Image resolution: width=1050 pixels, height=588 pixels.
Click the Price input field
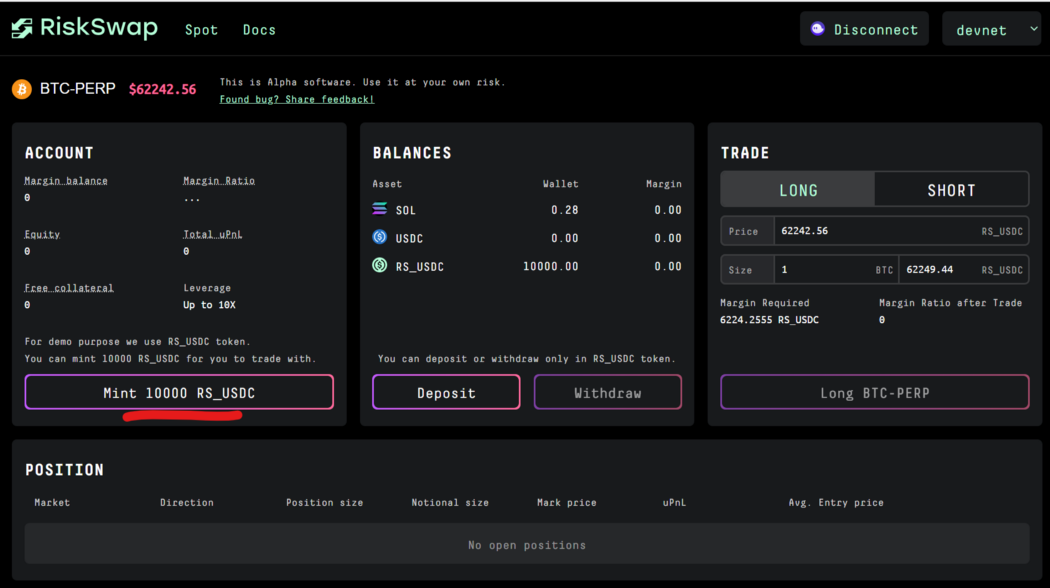point(901,231)
